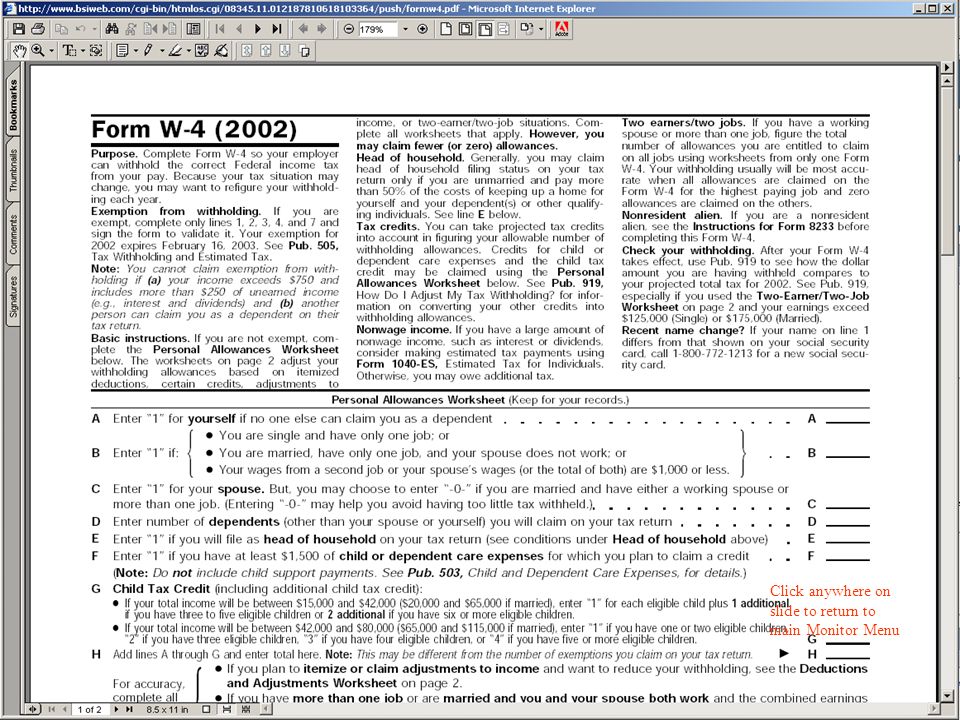Open the Adobe website icon

coord(561,29)
